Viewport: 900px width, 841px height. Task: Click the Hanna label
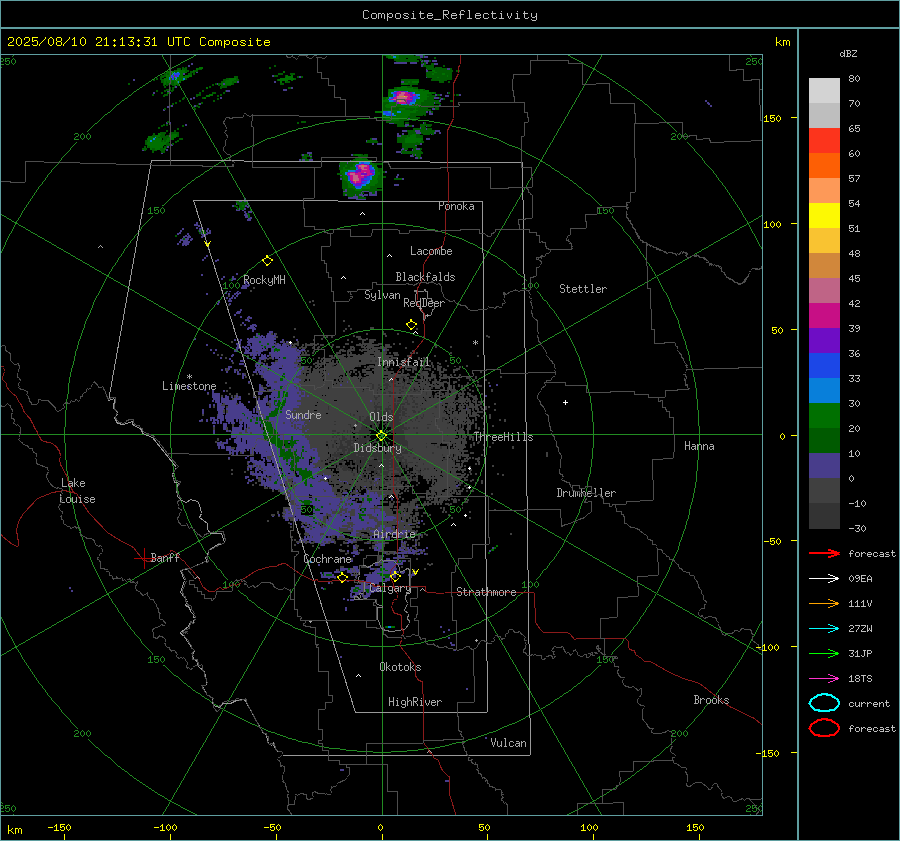pos(699,446)
